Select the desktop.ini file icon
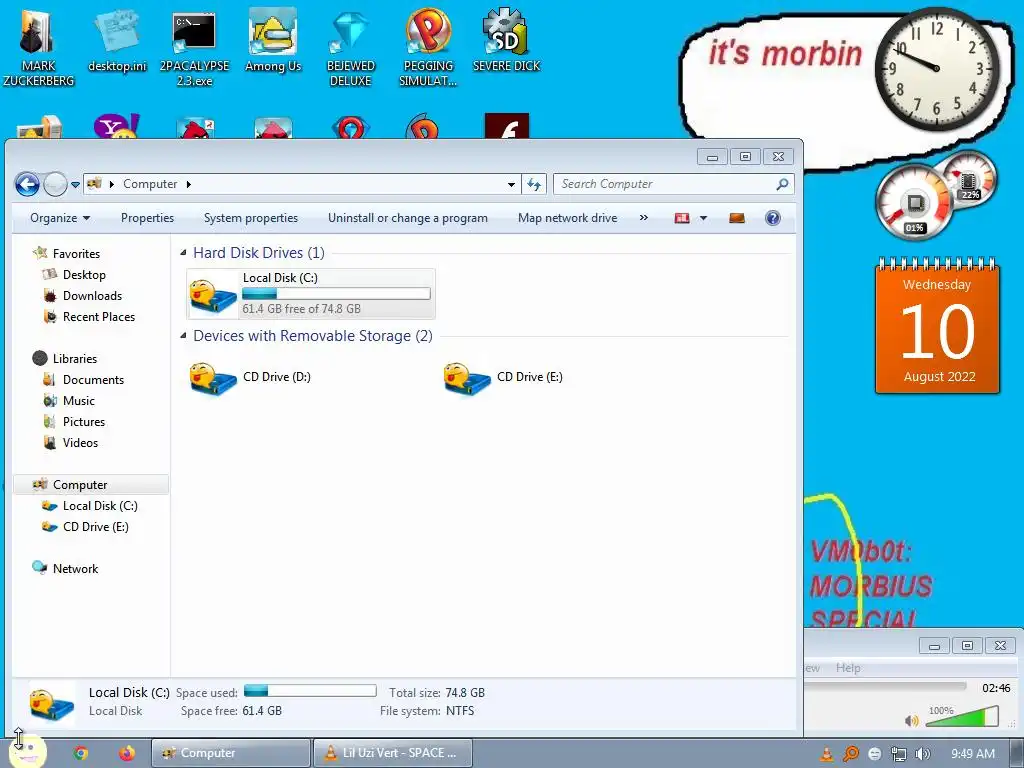This screenshot has width=1024, height=768. [x=118, y=40]
